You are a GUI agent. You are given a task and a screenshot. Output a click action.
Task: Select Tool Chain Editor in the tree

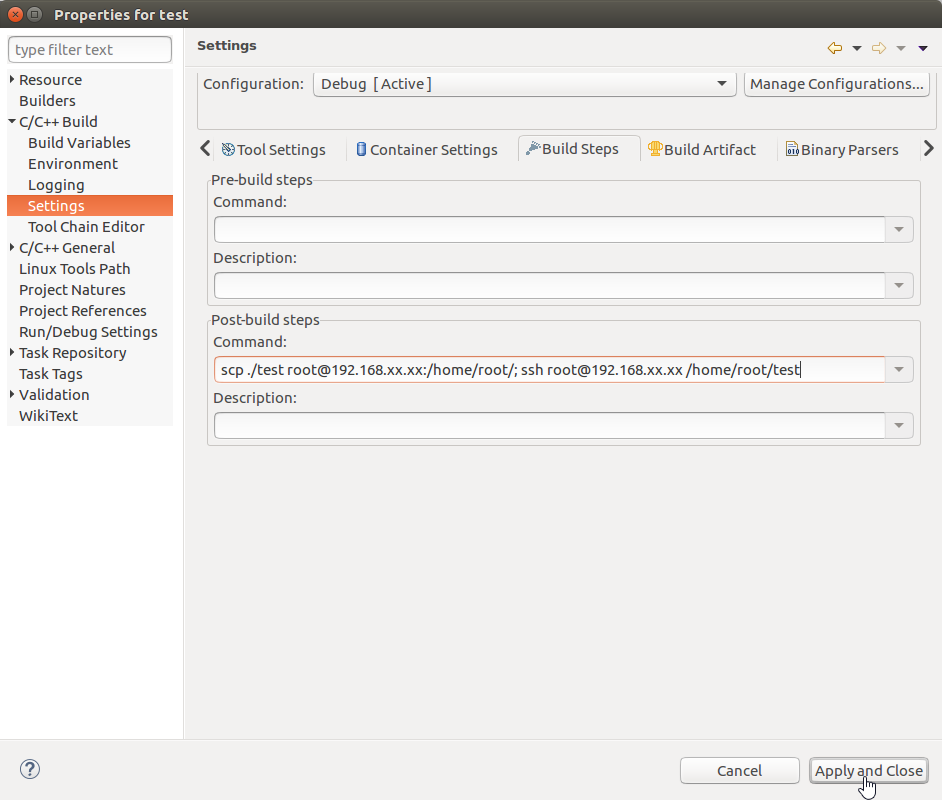[86, 227]
